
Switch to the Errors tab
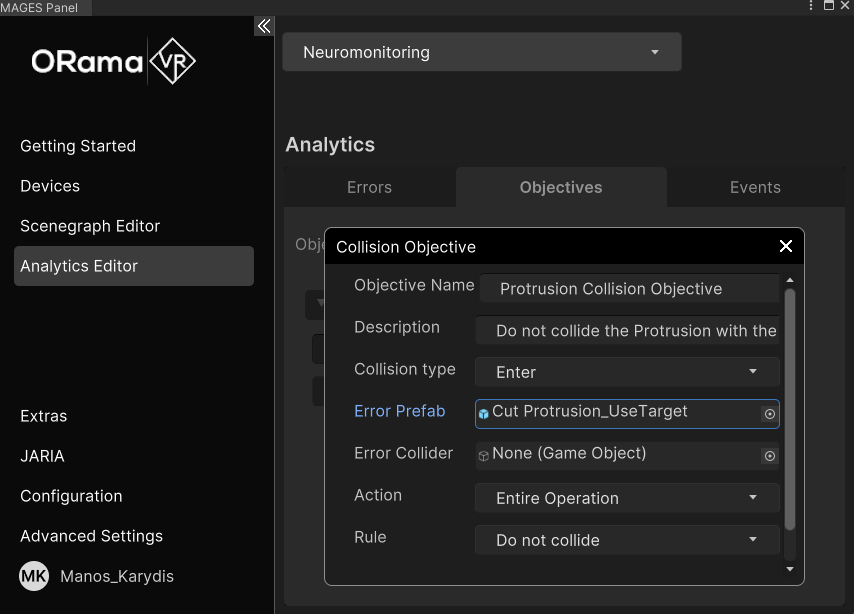point(369,187)
